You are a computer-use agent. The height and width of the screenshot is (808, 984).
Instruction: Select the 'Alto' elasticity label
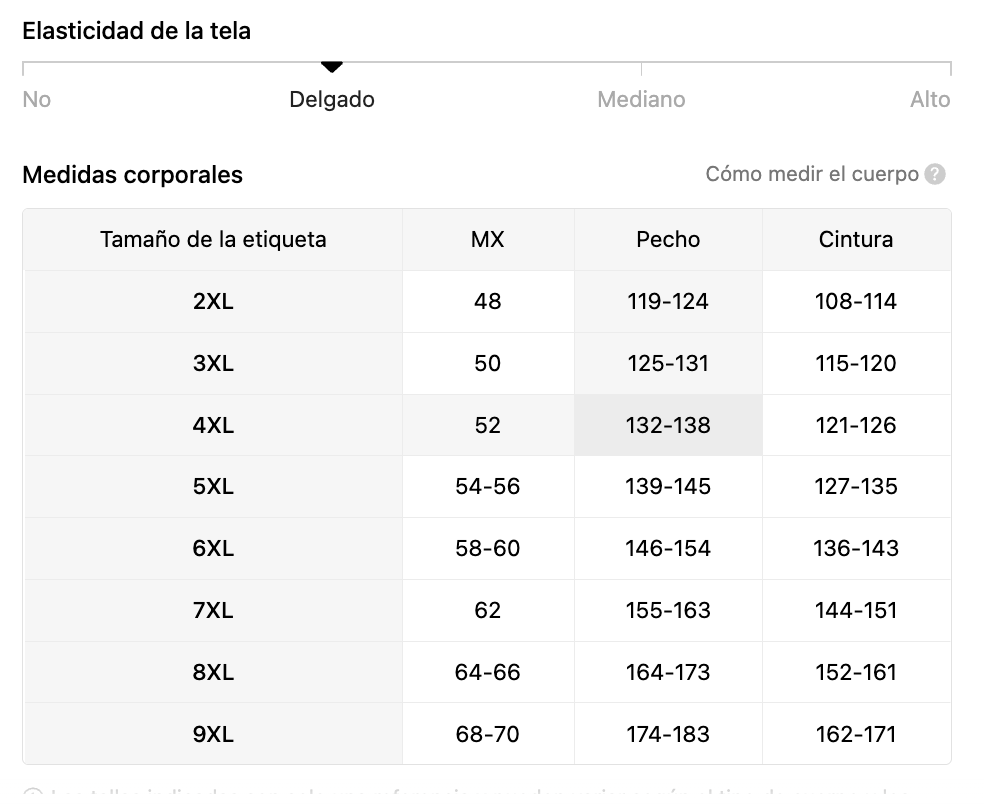tap(930, 100)
